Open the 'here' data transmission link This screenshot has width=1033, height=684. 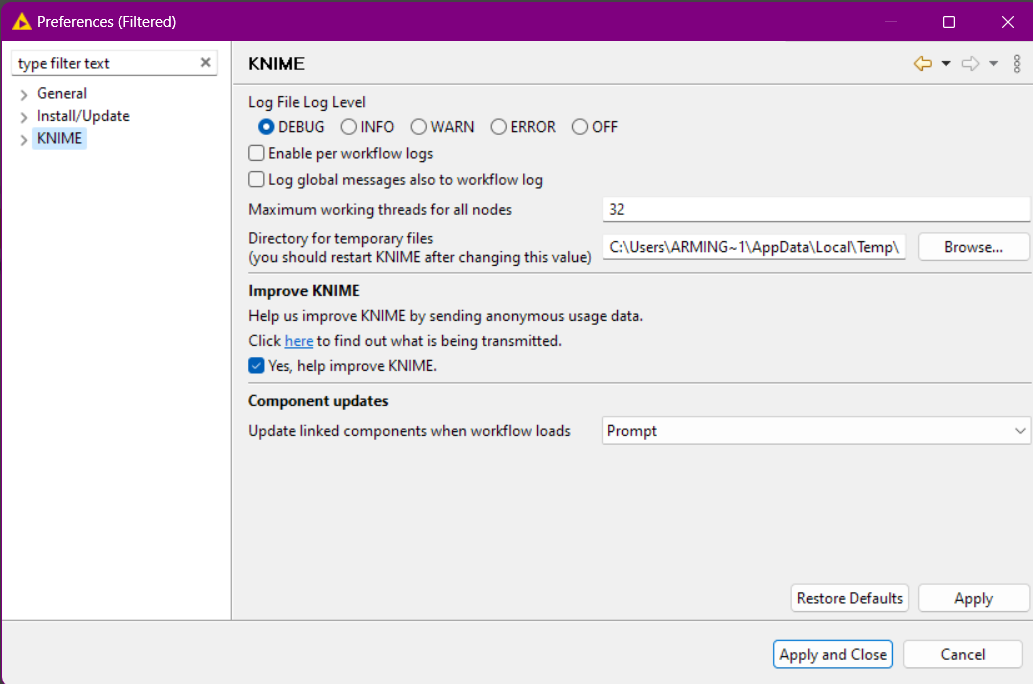(298, 341)
